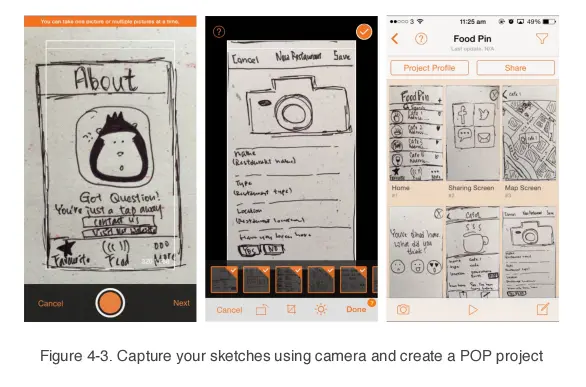Click the 'Home' label under the first sketch
The height and width of the screenshot is (387, 586).
(x=401, y=188)
